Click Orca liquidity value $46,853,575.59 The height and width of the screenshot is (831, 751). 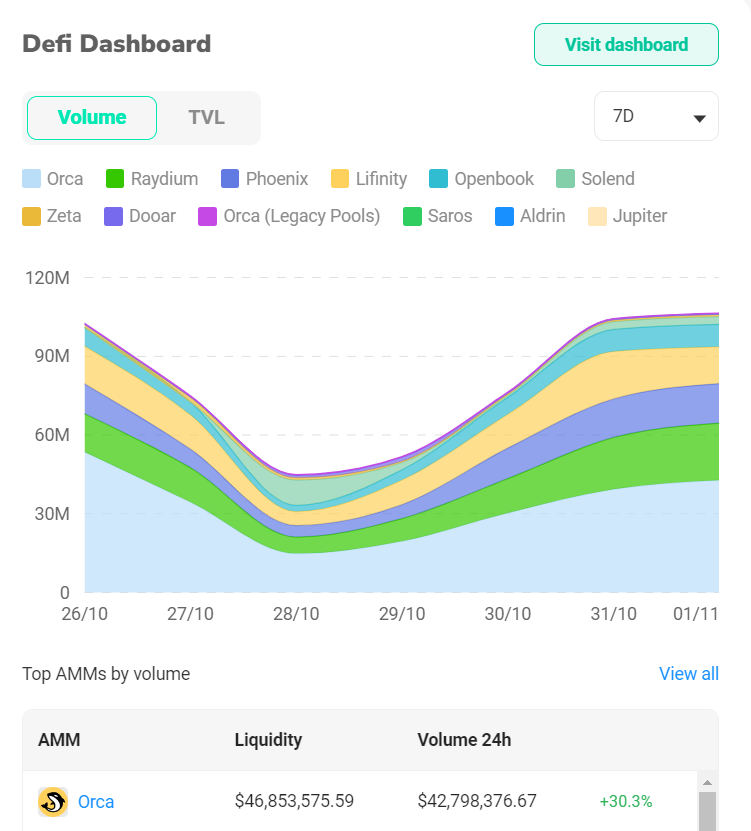point(294,800)
